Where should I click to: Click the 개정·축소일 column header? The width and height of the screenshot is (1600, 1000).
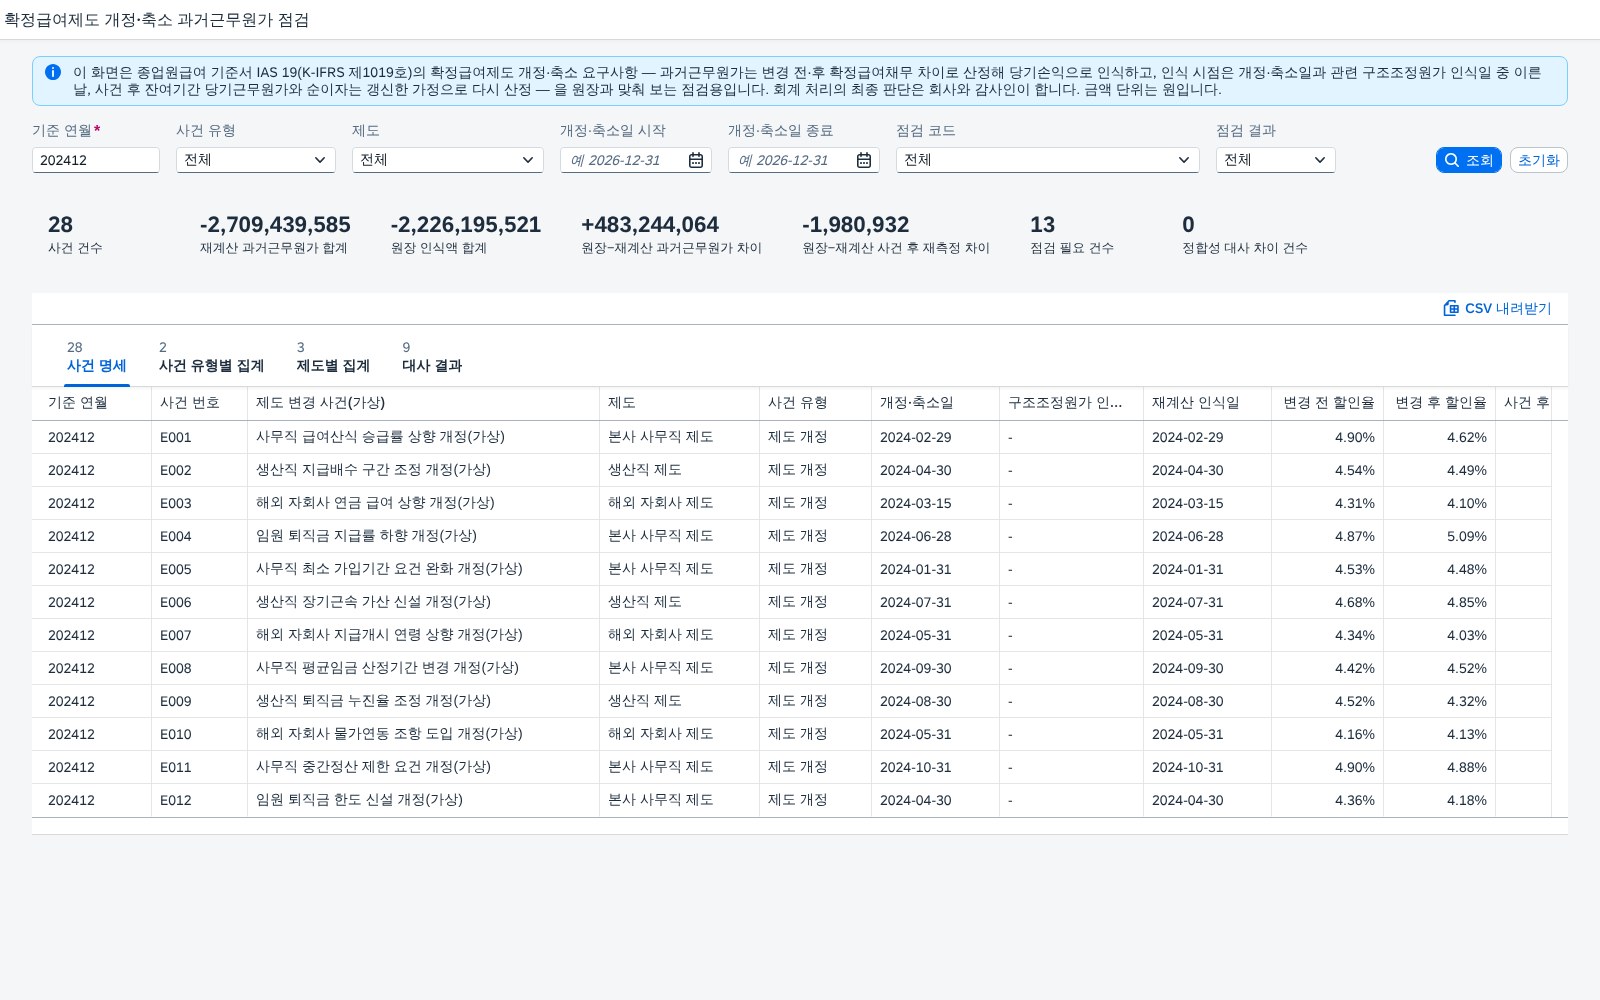tap(935, 403)
